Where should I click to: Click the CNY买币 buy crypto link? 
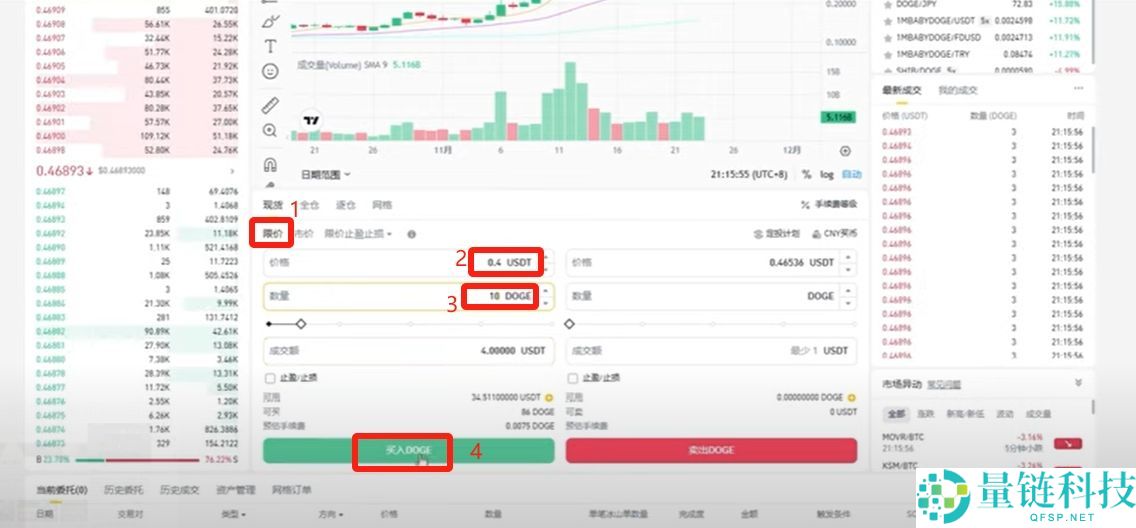click(x=834, y=234)
